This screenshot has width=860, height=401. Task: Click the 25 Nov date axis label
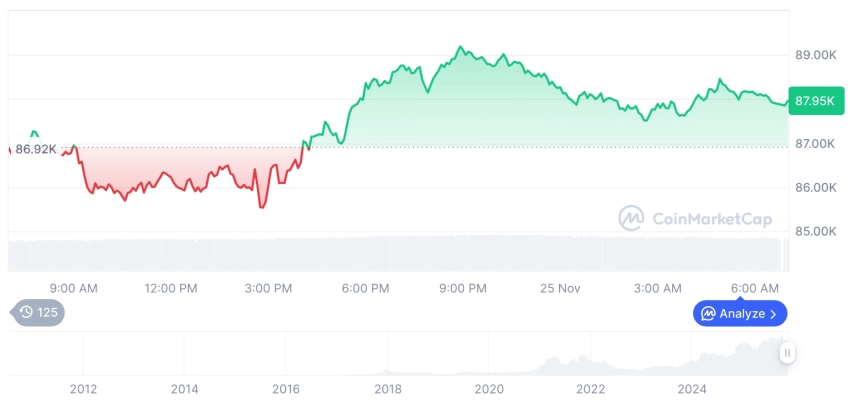(559, 288)
